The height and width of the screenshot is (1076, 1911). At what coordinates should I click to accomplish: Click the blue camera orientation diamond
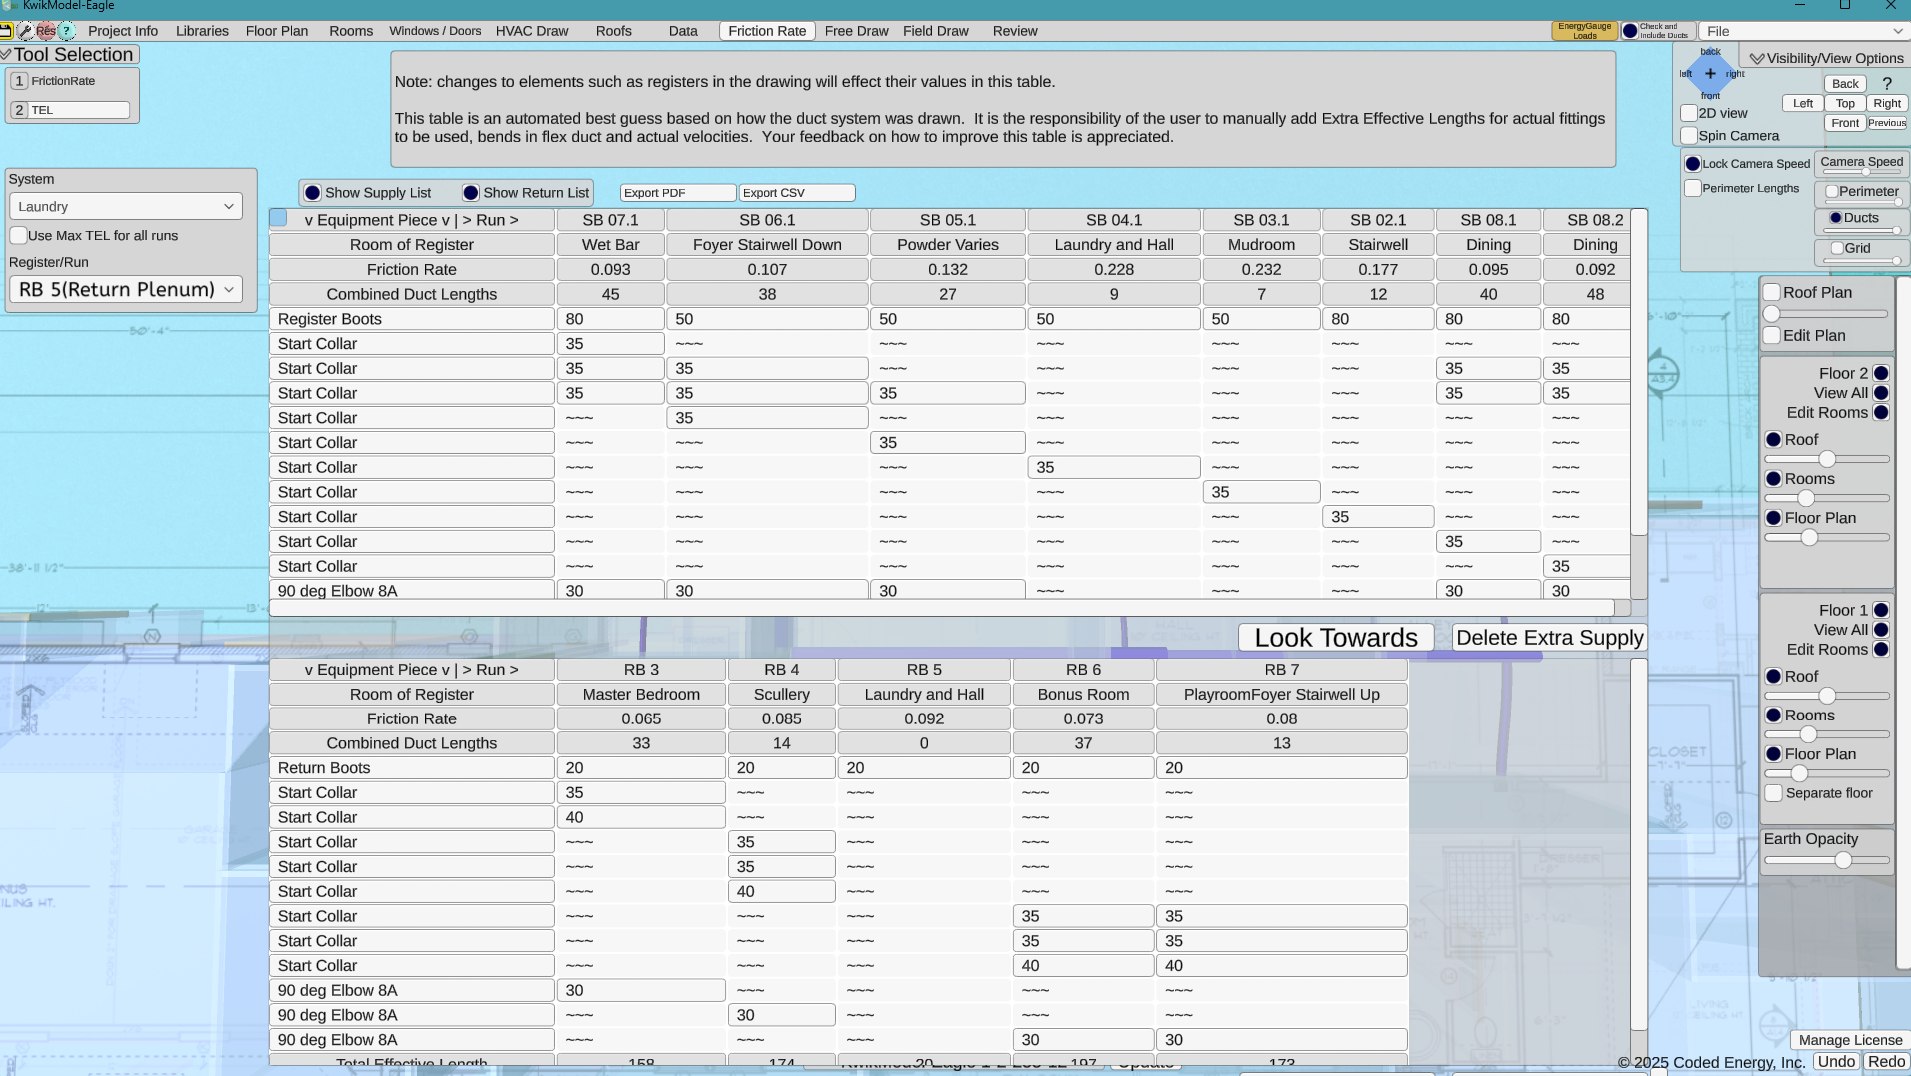pos(1710,73)
